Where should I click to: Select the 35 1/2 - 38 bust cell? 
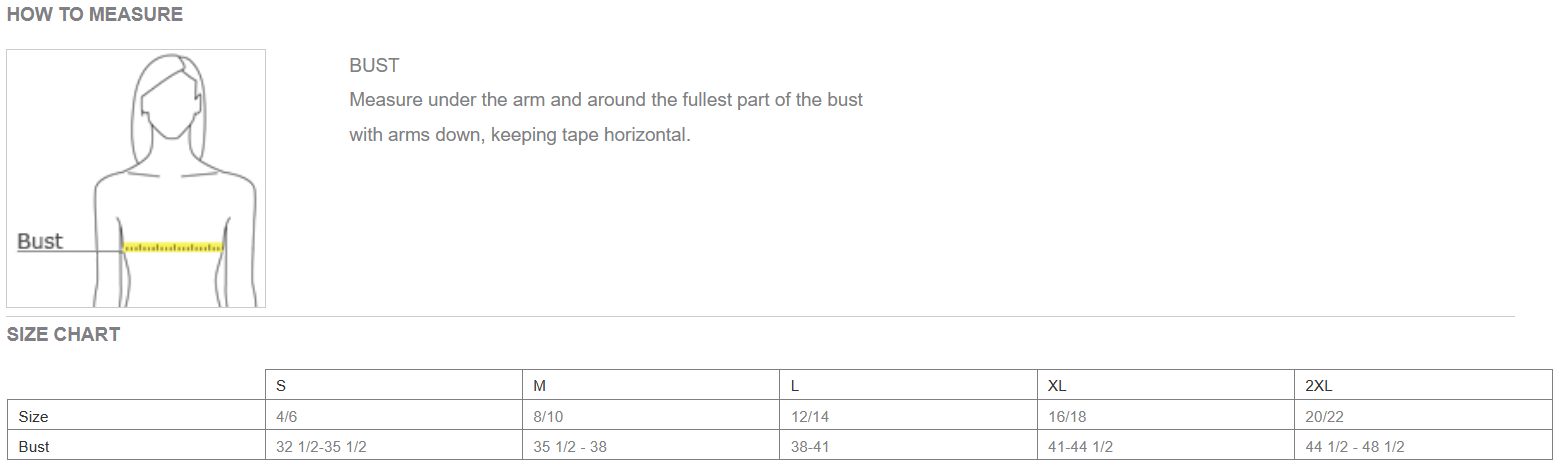click(570, 447)
